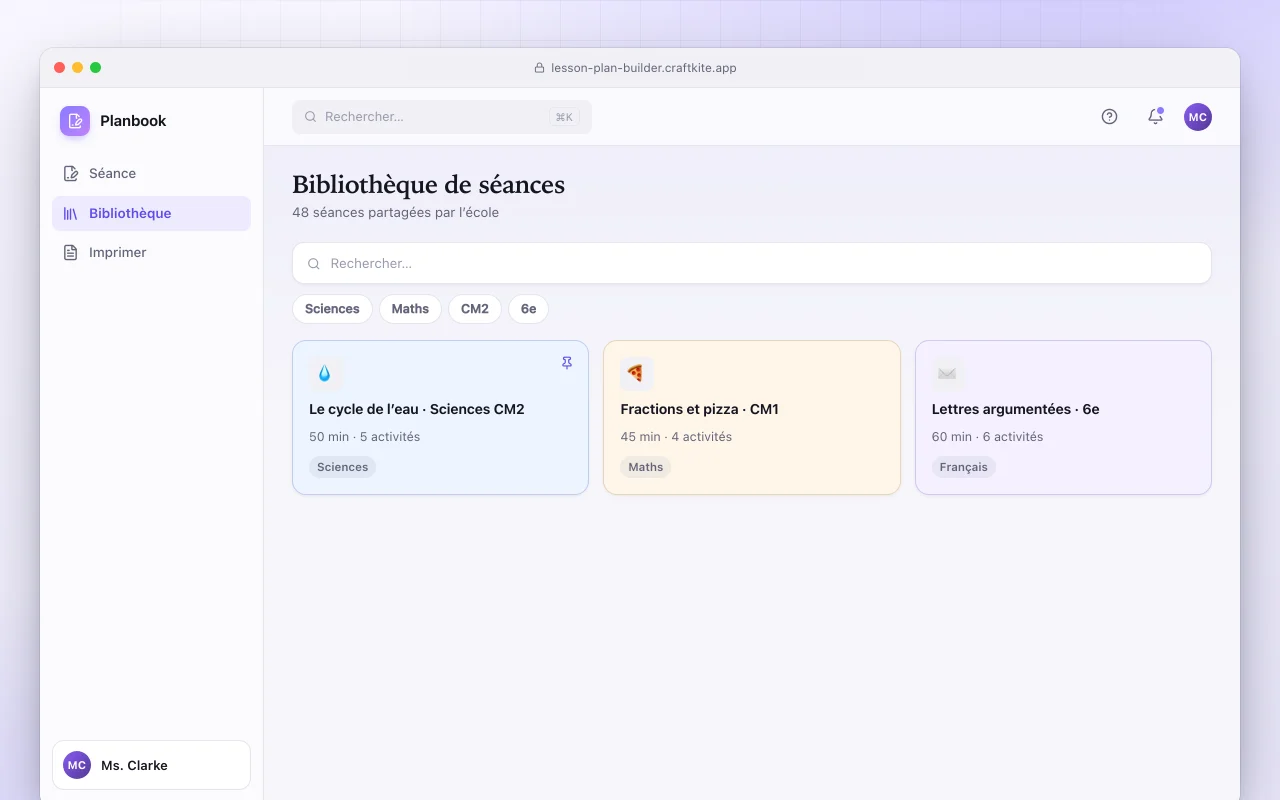Focus the library Rechercher search box
Viewport: 1280px width, 800px height.
click(752, 263)
